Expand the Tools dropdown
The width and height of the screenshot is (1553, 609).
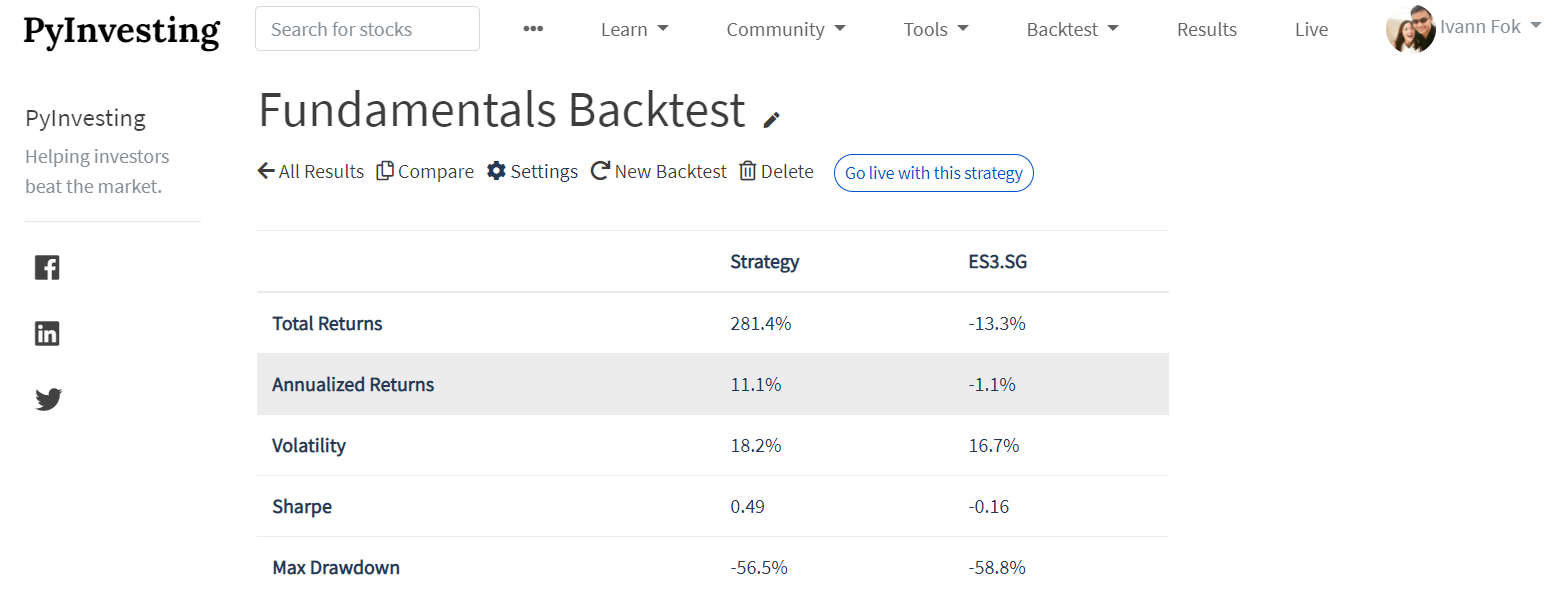coord(935,29)
